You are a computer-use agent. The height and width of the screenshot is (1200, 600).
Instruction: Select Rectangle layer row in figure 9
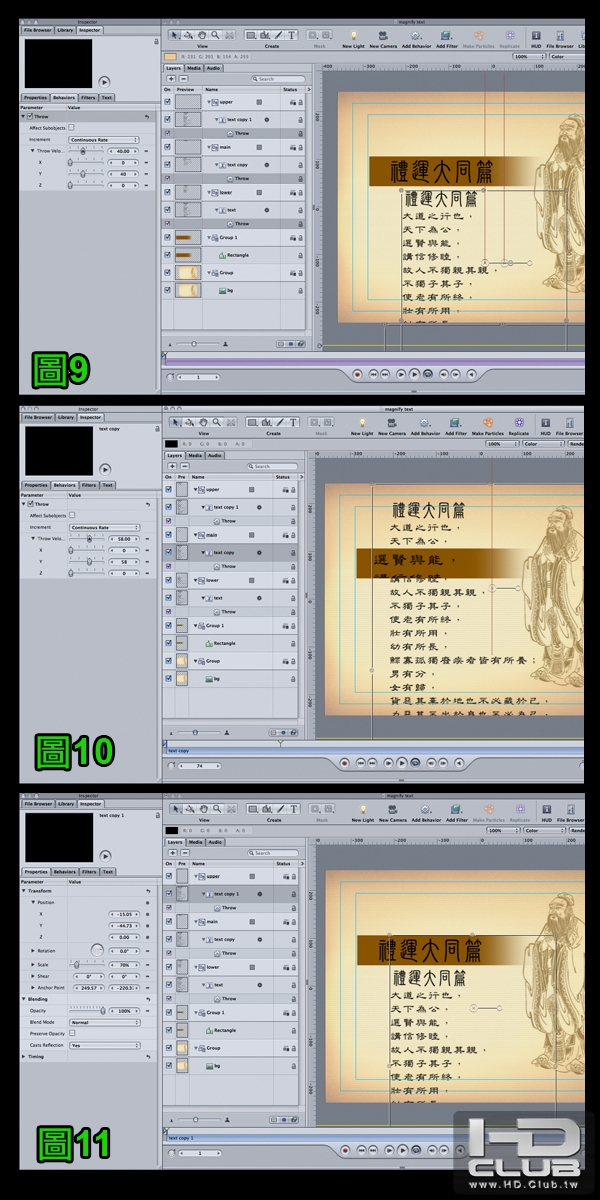231,255
